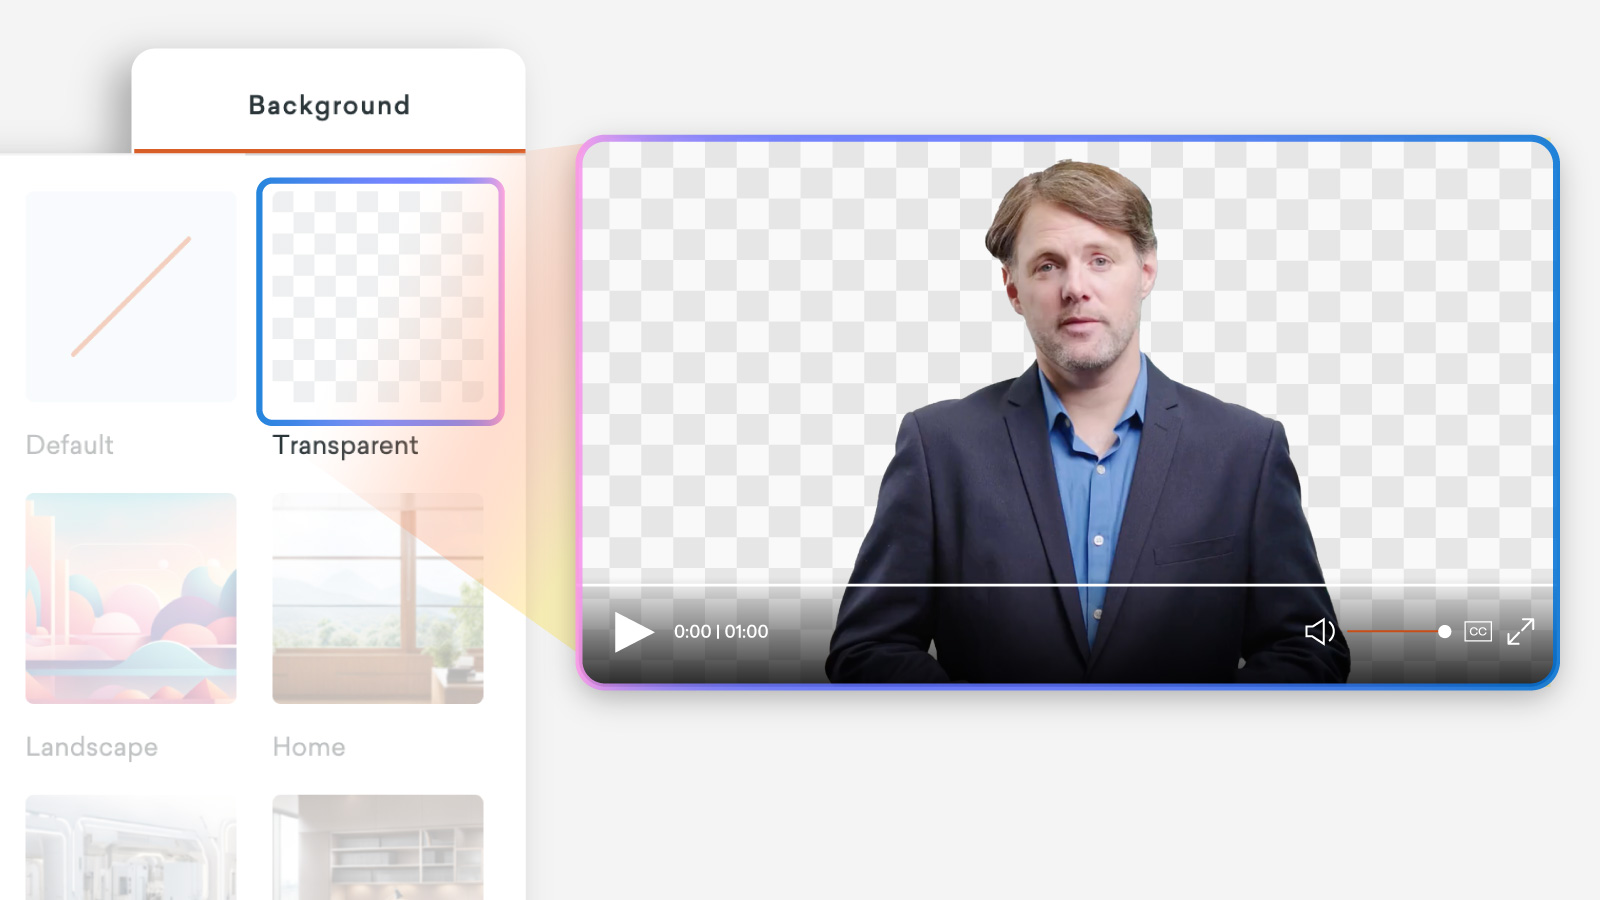
Task: Click the white volume slider knob
Action: pyautogui.click(x=1444, y=632)
